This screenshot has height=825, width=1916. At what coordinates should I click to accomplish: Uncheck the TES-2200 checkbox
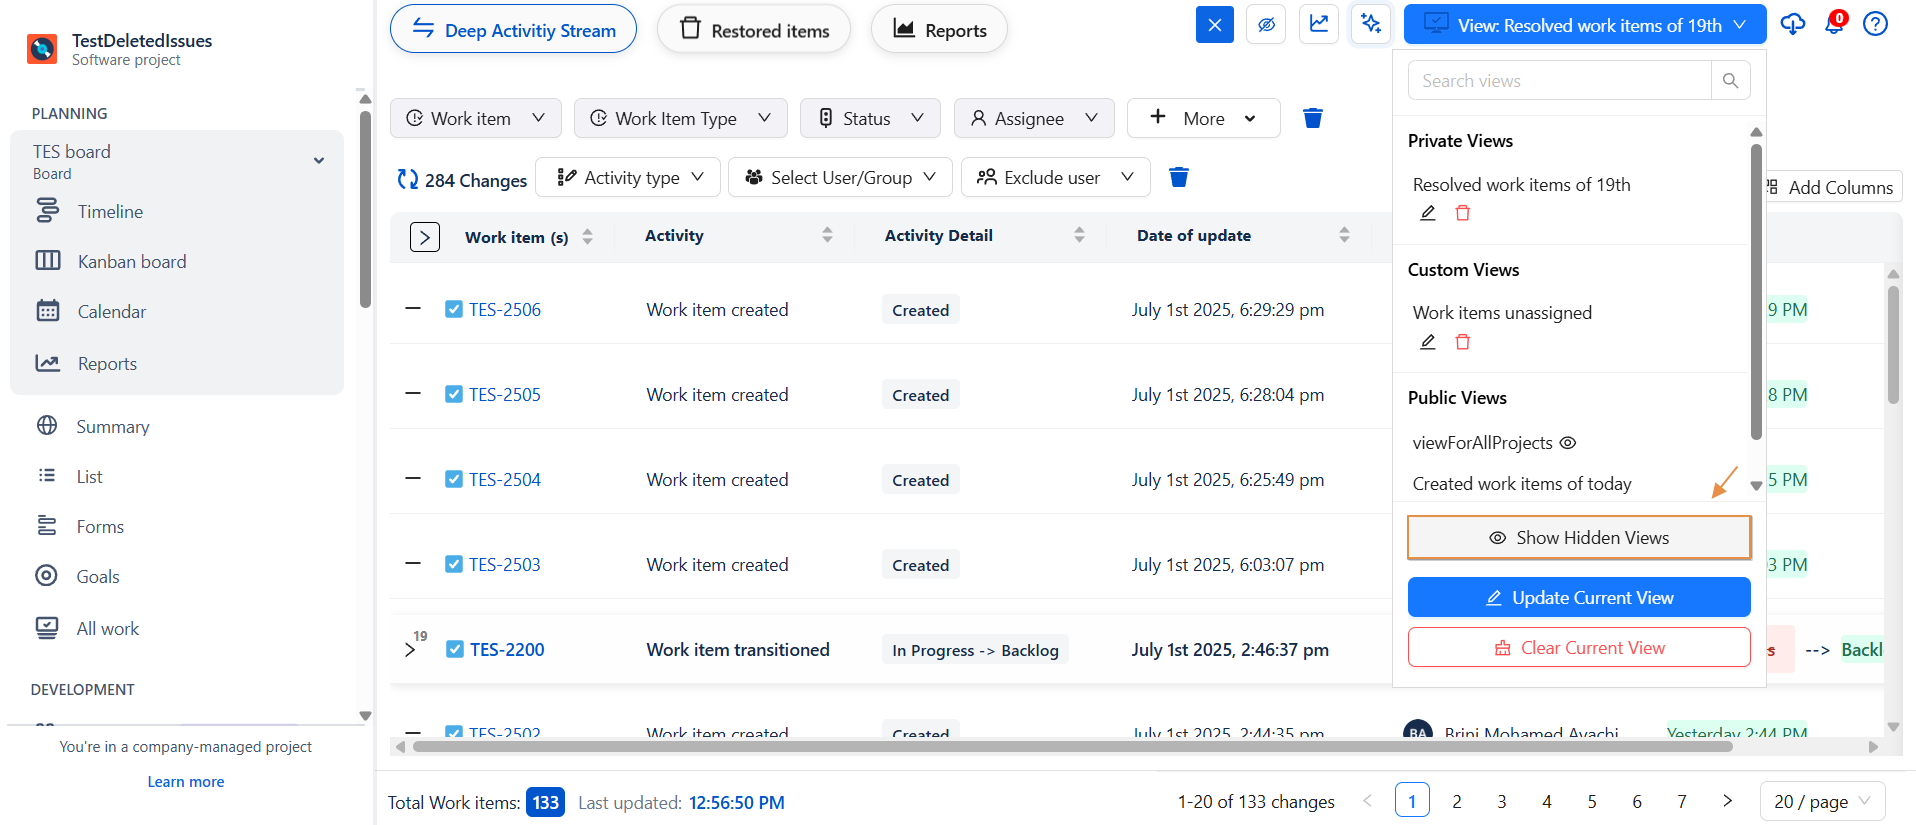click(x=454, y=650)
